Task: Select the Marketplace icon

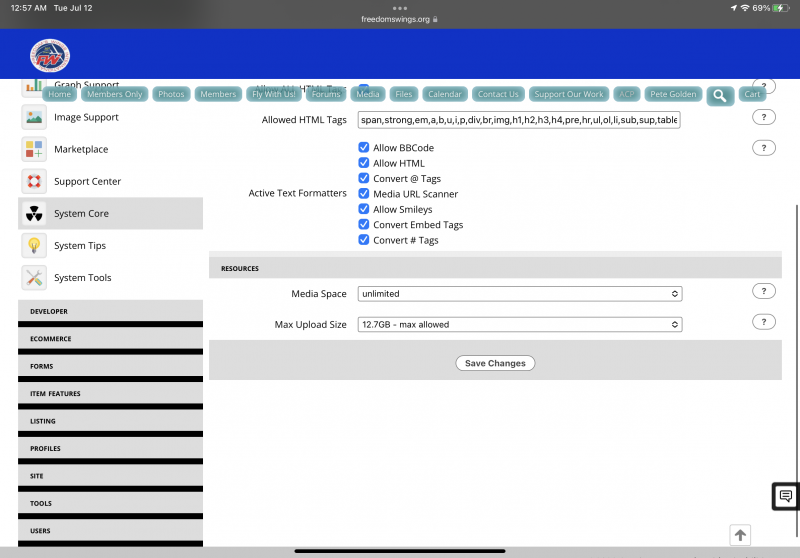Action: click(x=34, y=150)
